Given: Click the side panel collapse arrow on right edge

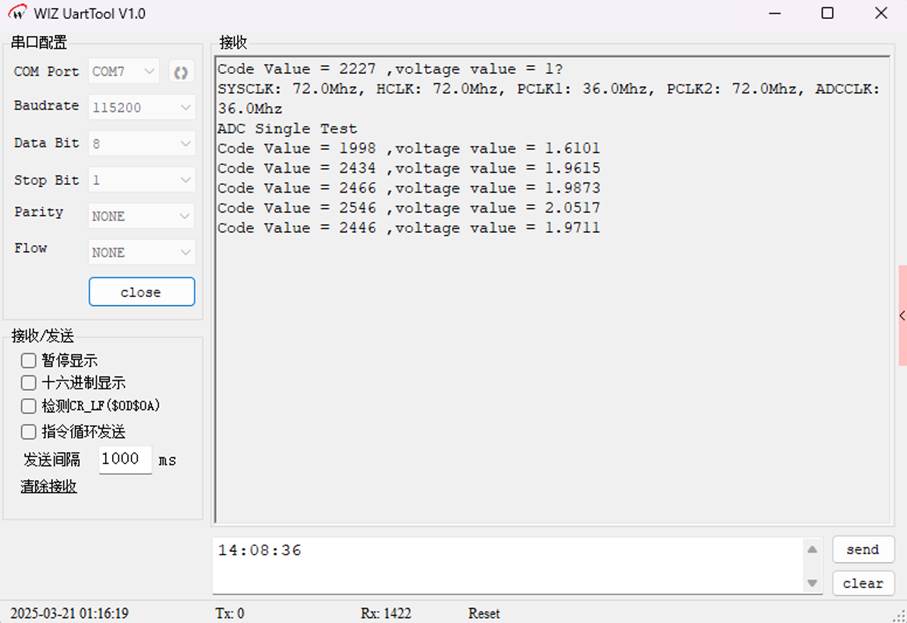Looking at the screenshot, I should (x=902, y=316).
